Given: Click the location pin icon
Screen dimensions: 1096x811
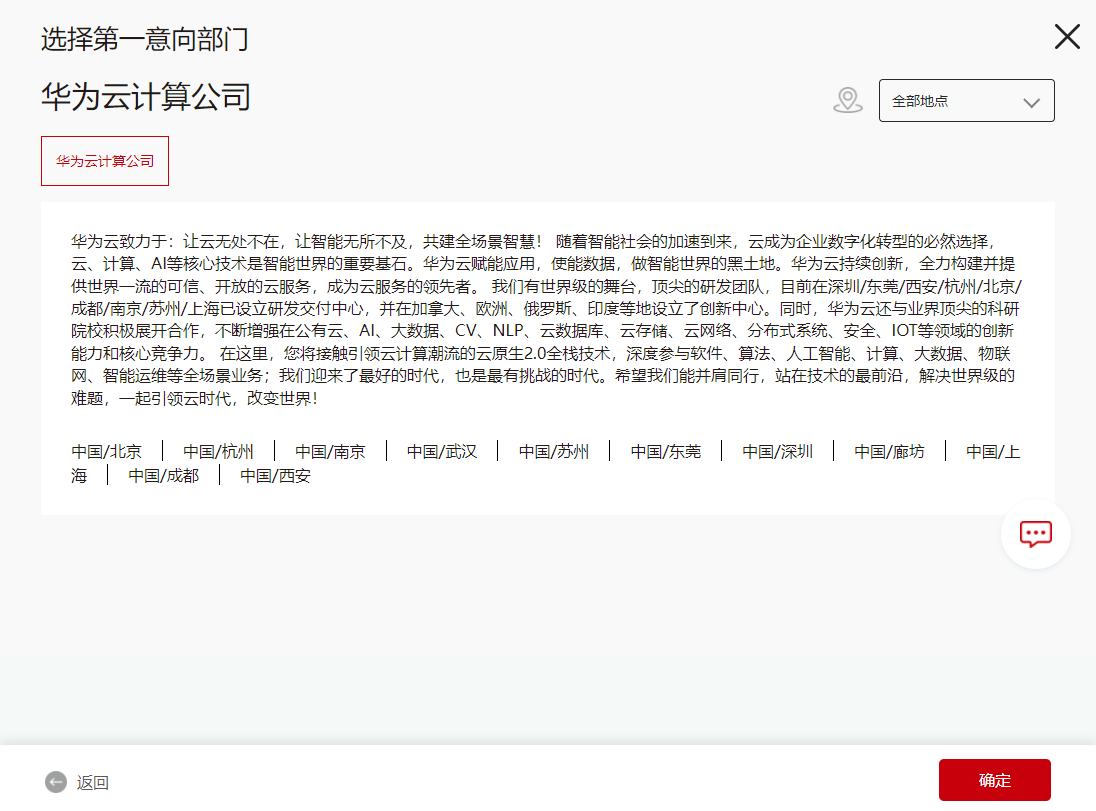Looking at the screenshot, I should tap(848, 100).
